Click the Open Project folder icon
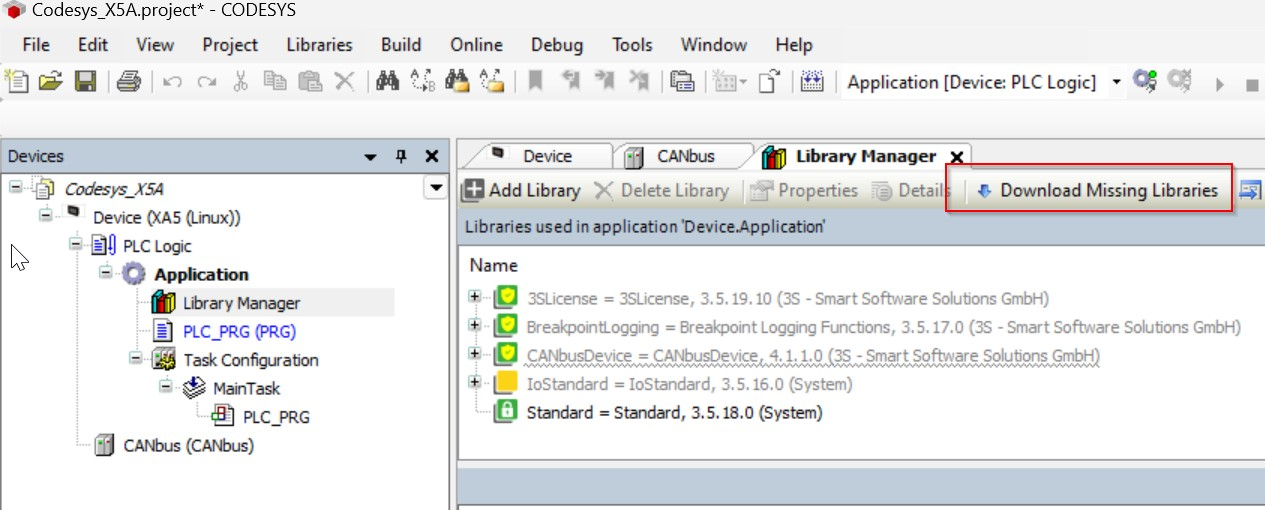1265x510 pixels. tap(50, 82)
